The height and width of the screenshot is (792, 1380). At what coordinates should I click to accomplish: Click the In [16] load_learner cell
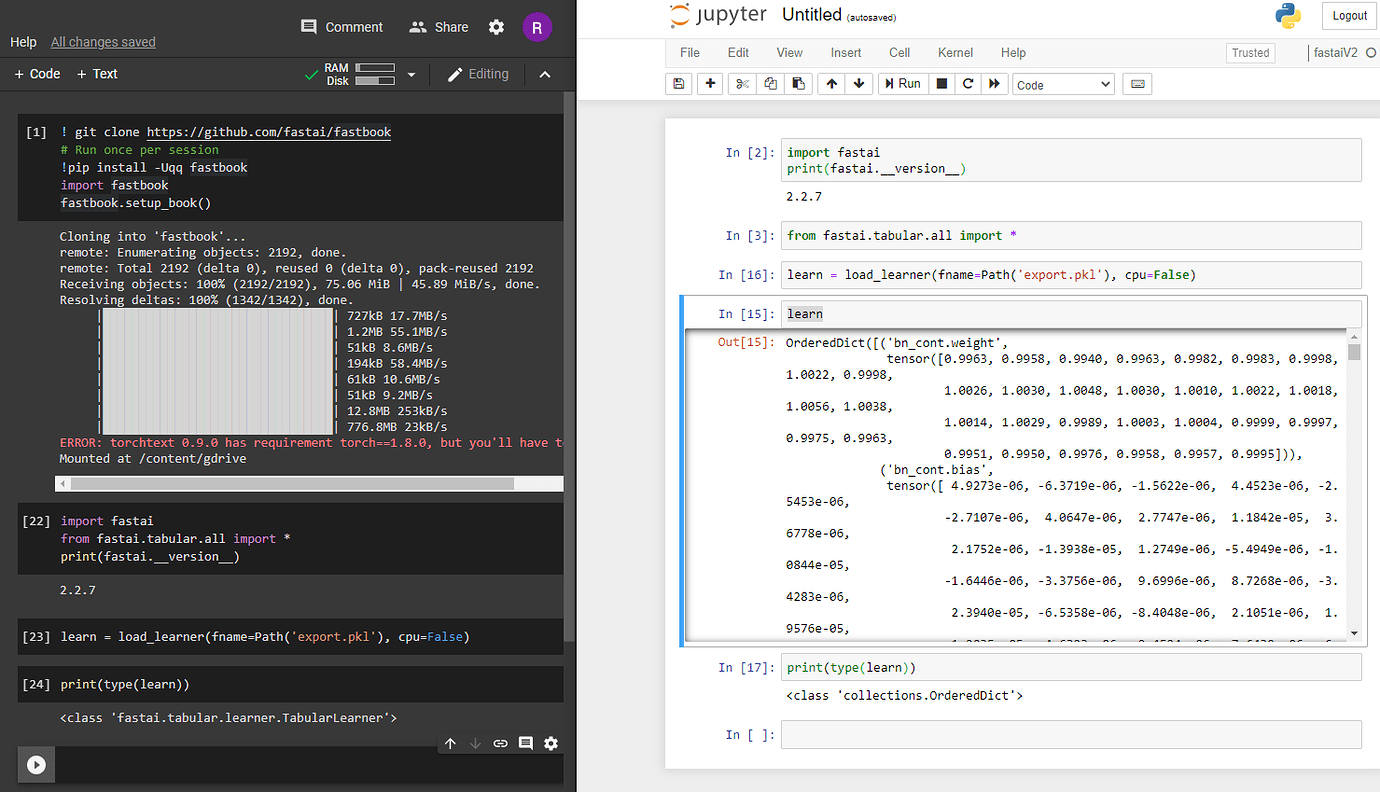(x=1071, y=275)
